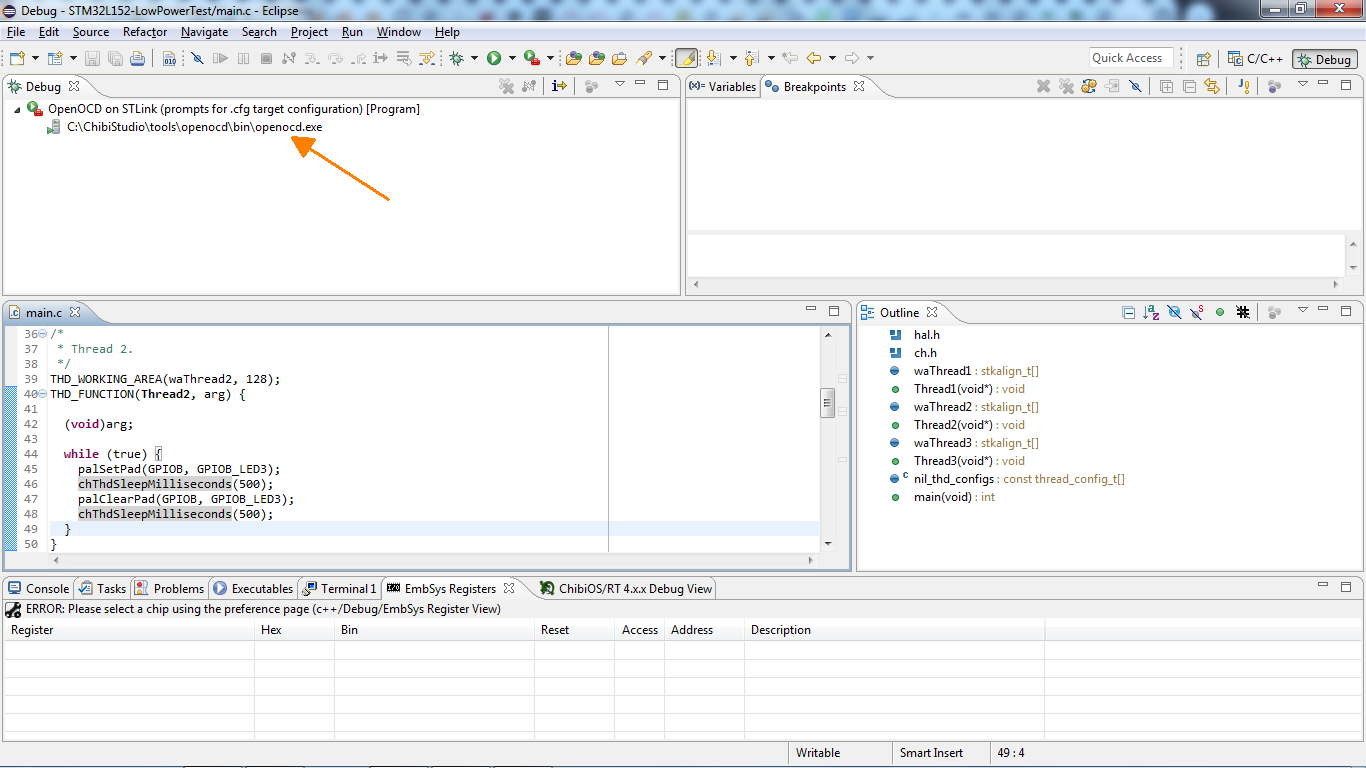Switch to the Variables tab

723,87
